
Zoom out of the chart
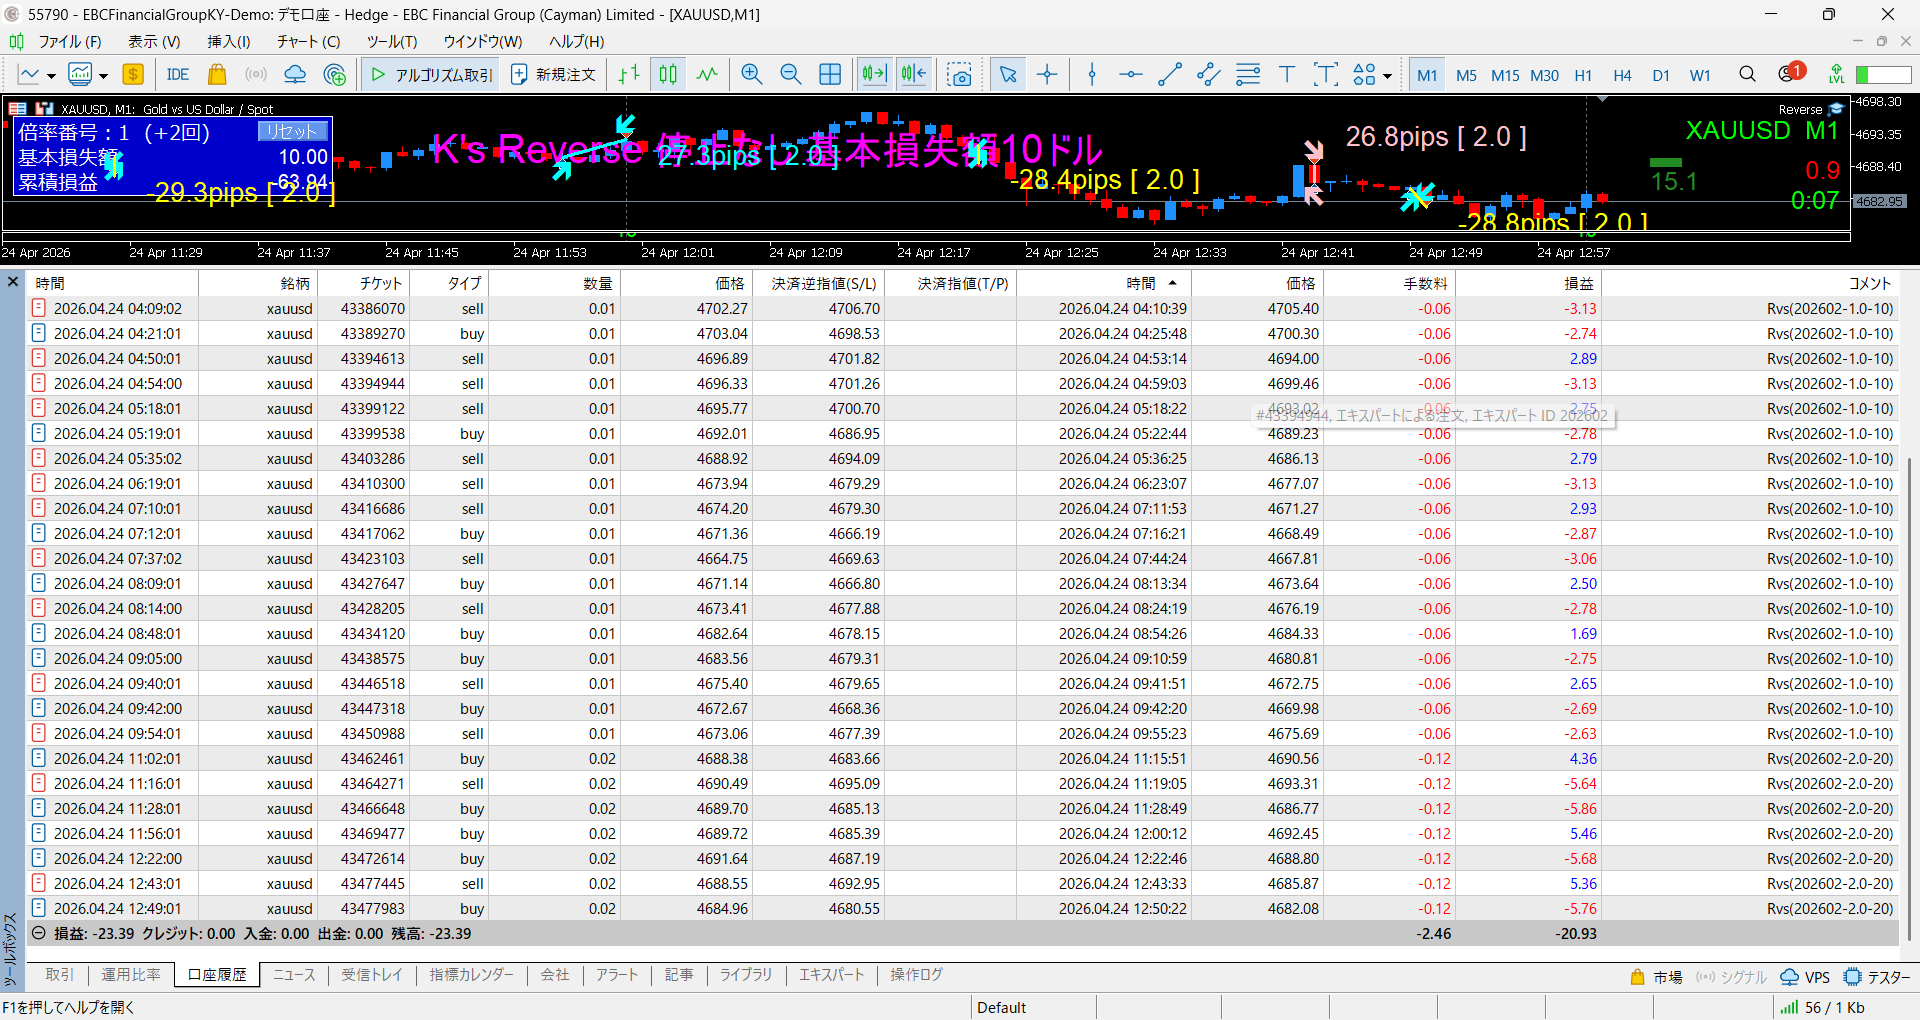coord(790,75)
